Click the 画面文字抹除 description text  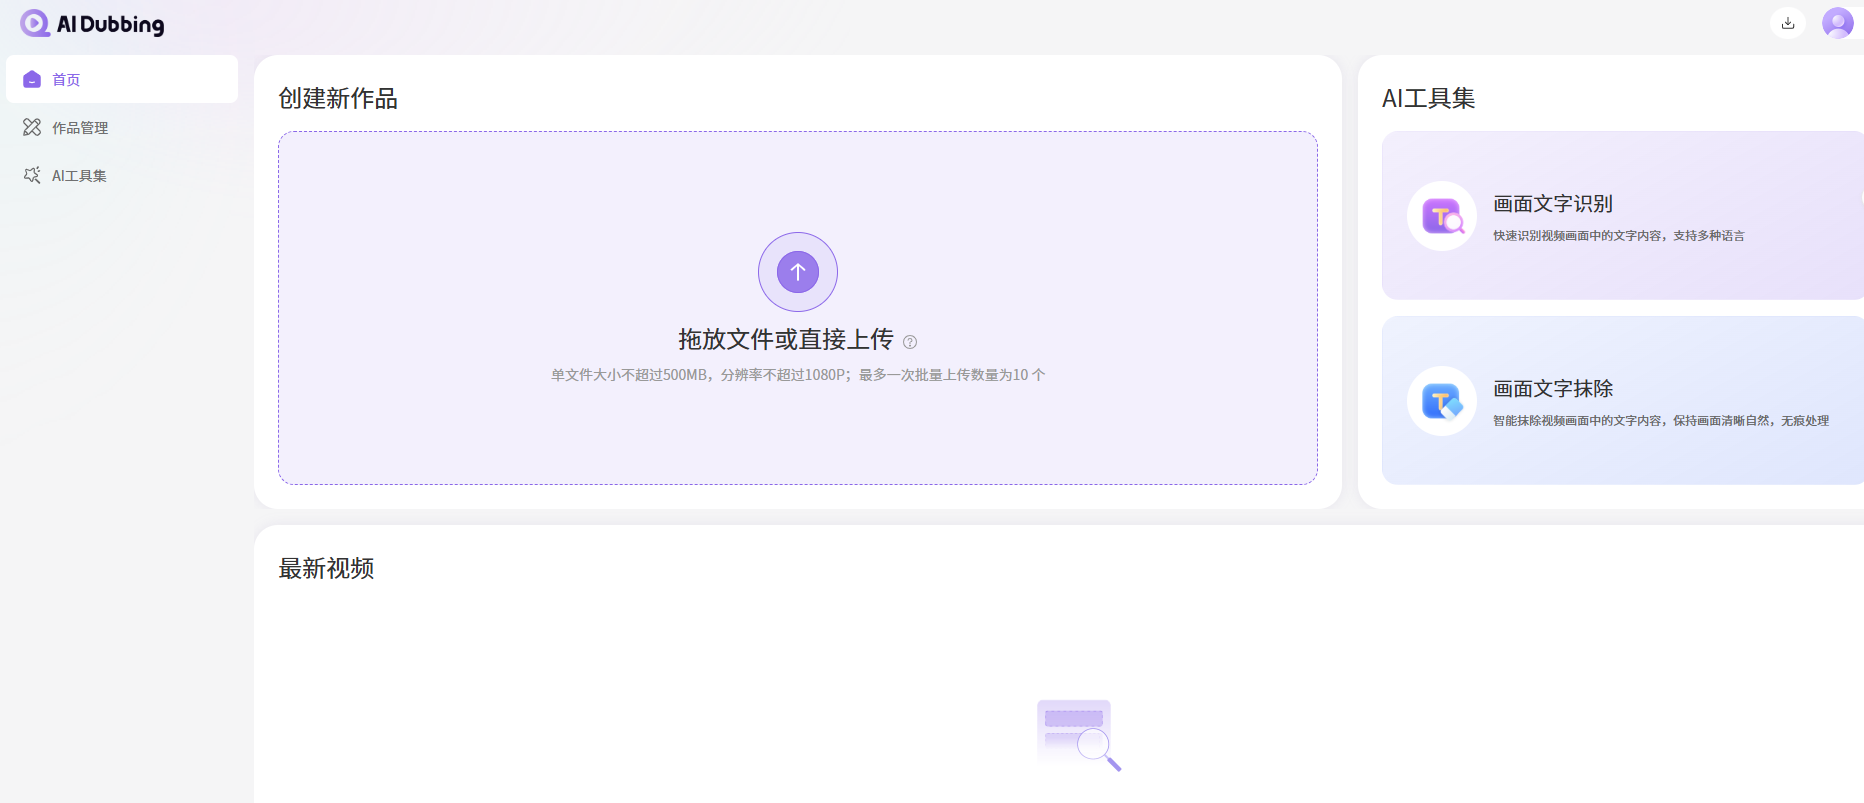coord(1660,421)
